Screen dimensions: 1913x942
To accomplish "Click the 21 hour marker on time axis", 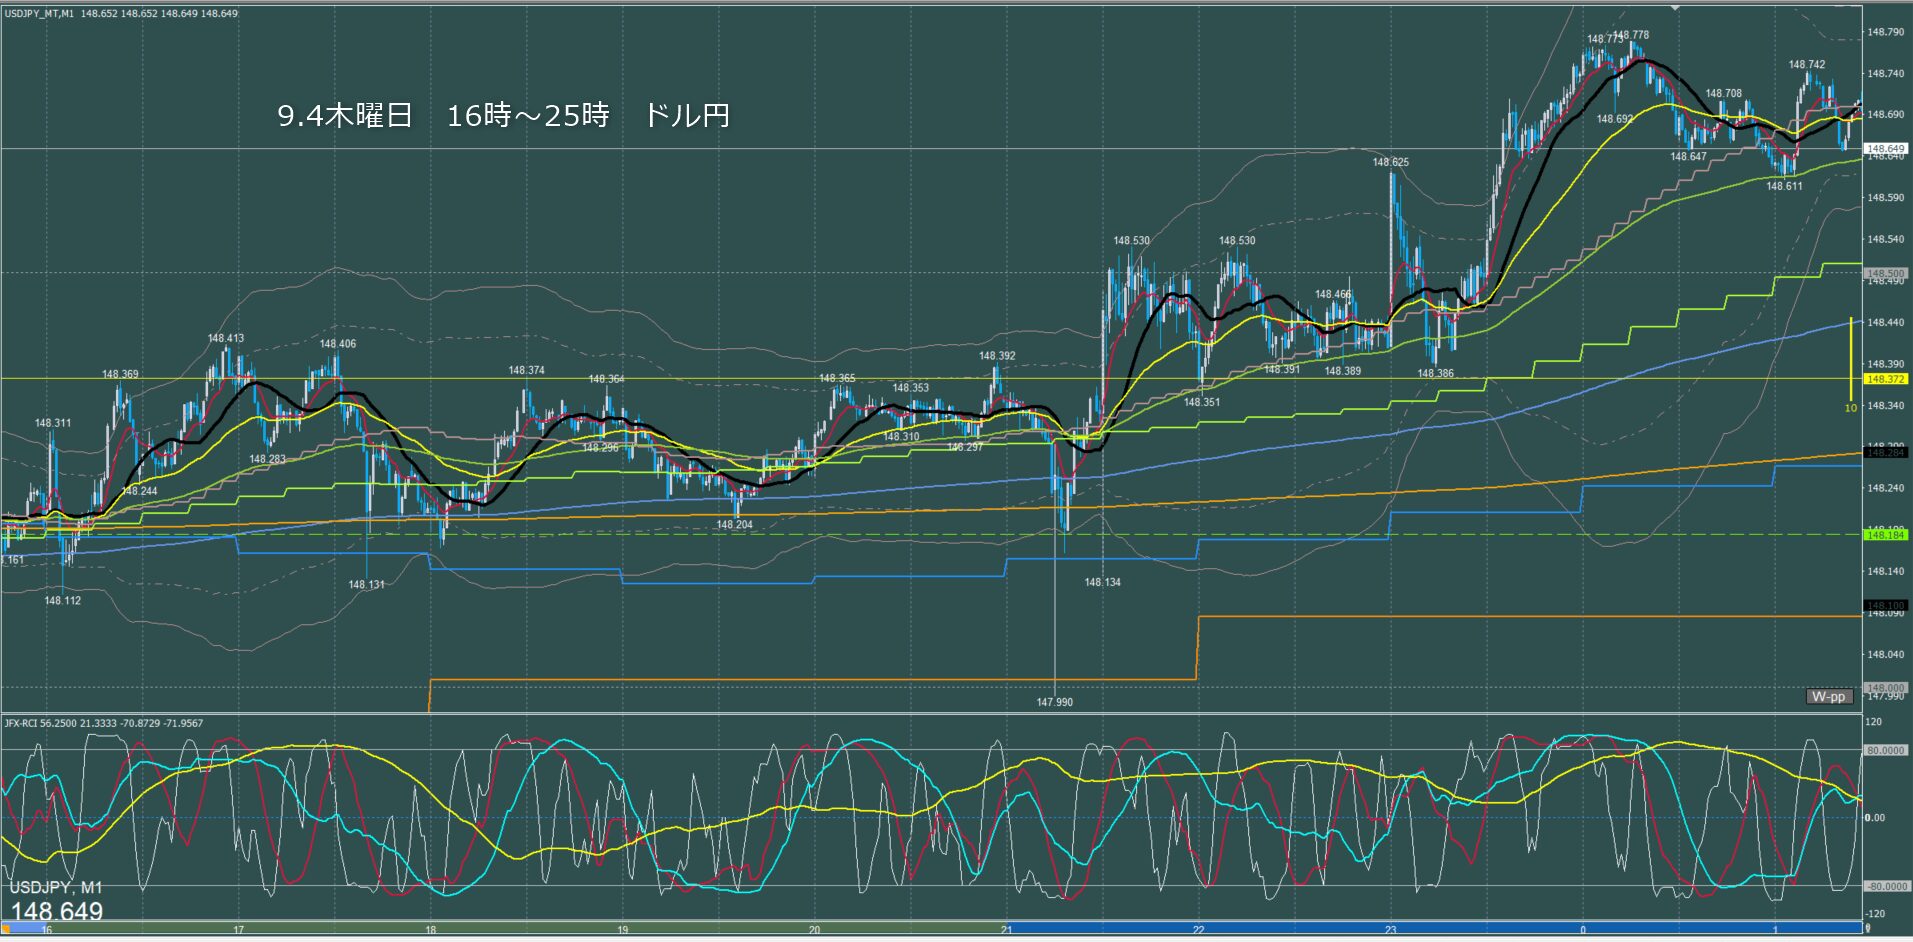I will coord(1006,930).
